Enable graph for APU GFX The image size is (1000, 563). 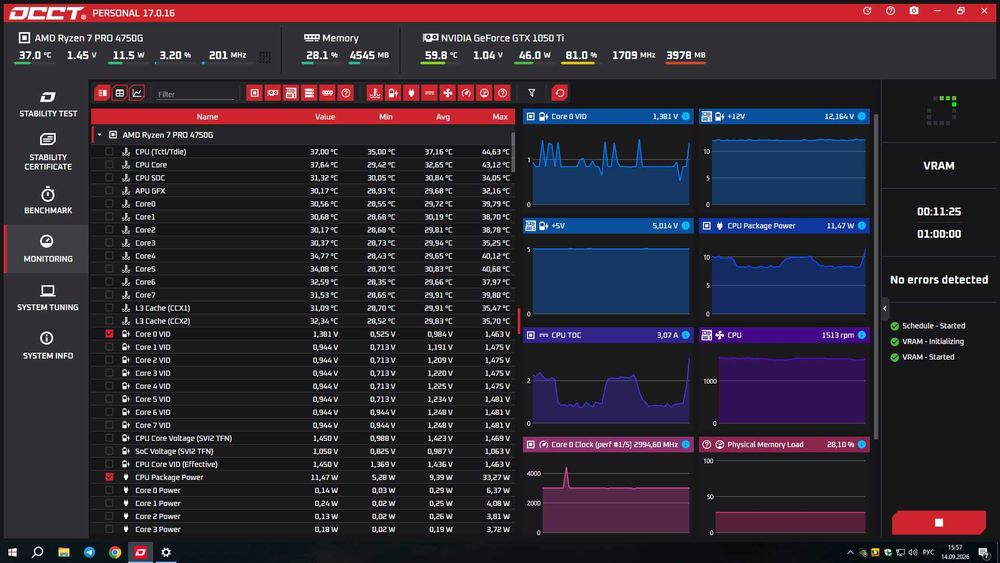coord(109,191)
